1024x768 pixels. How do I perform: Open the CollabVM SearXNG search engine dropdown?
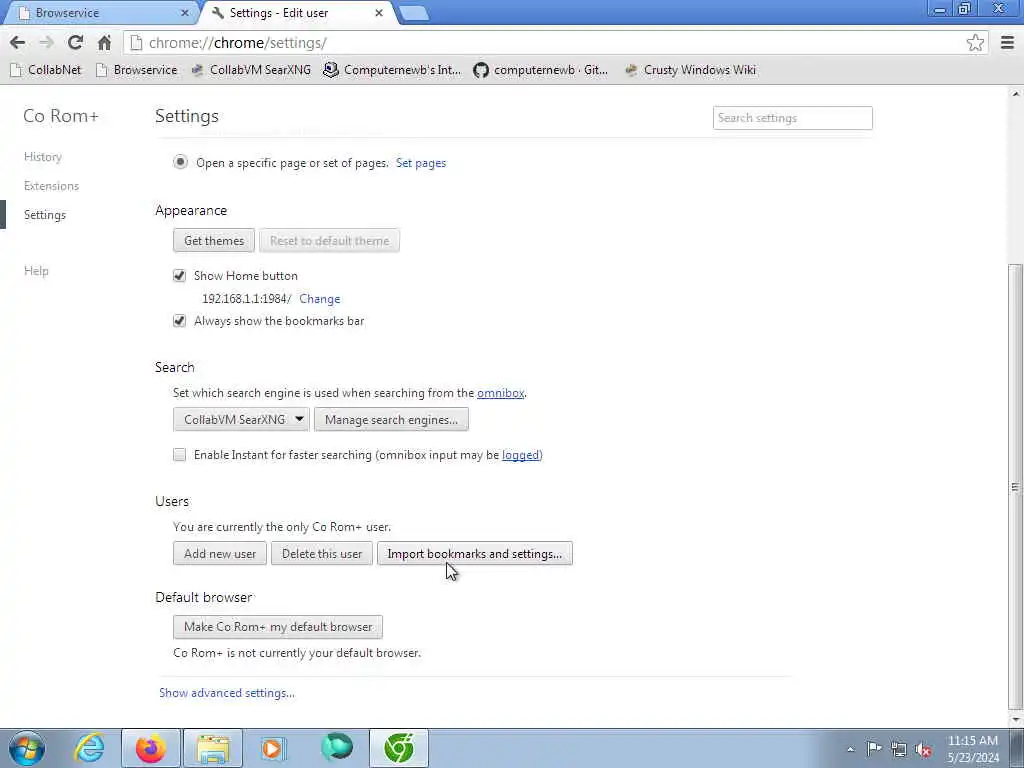coord(241,419)
